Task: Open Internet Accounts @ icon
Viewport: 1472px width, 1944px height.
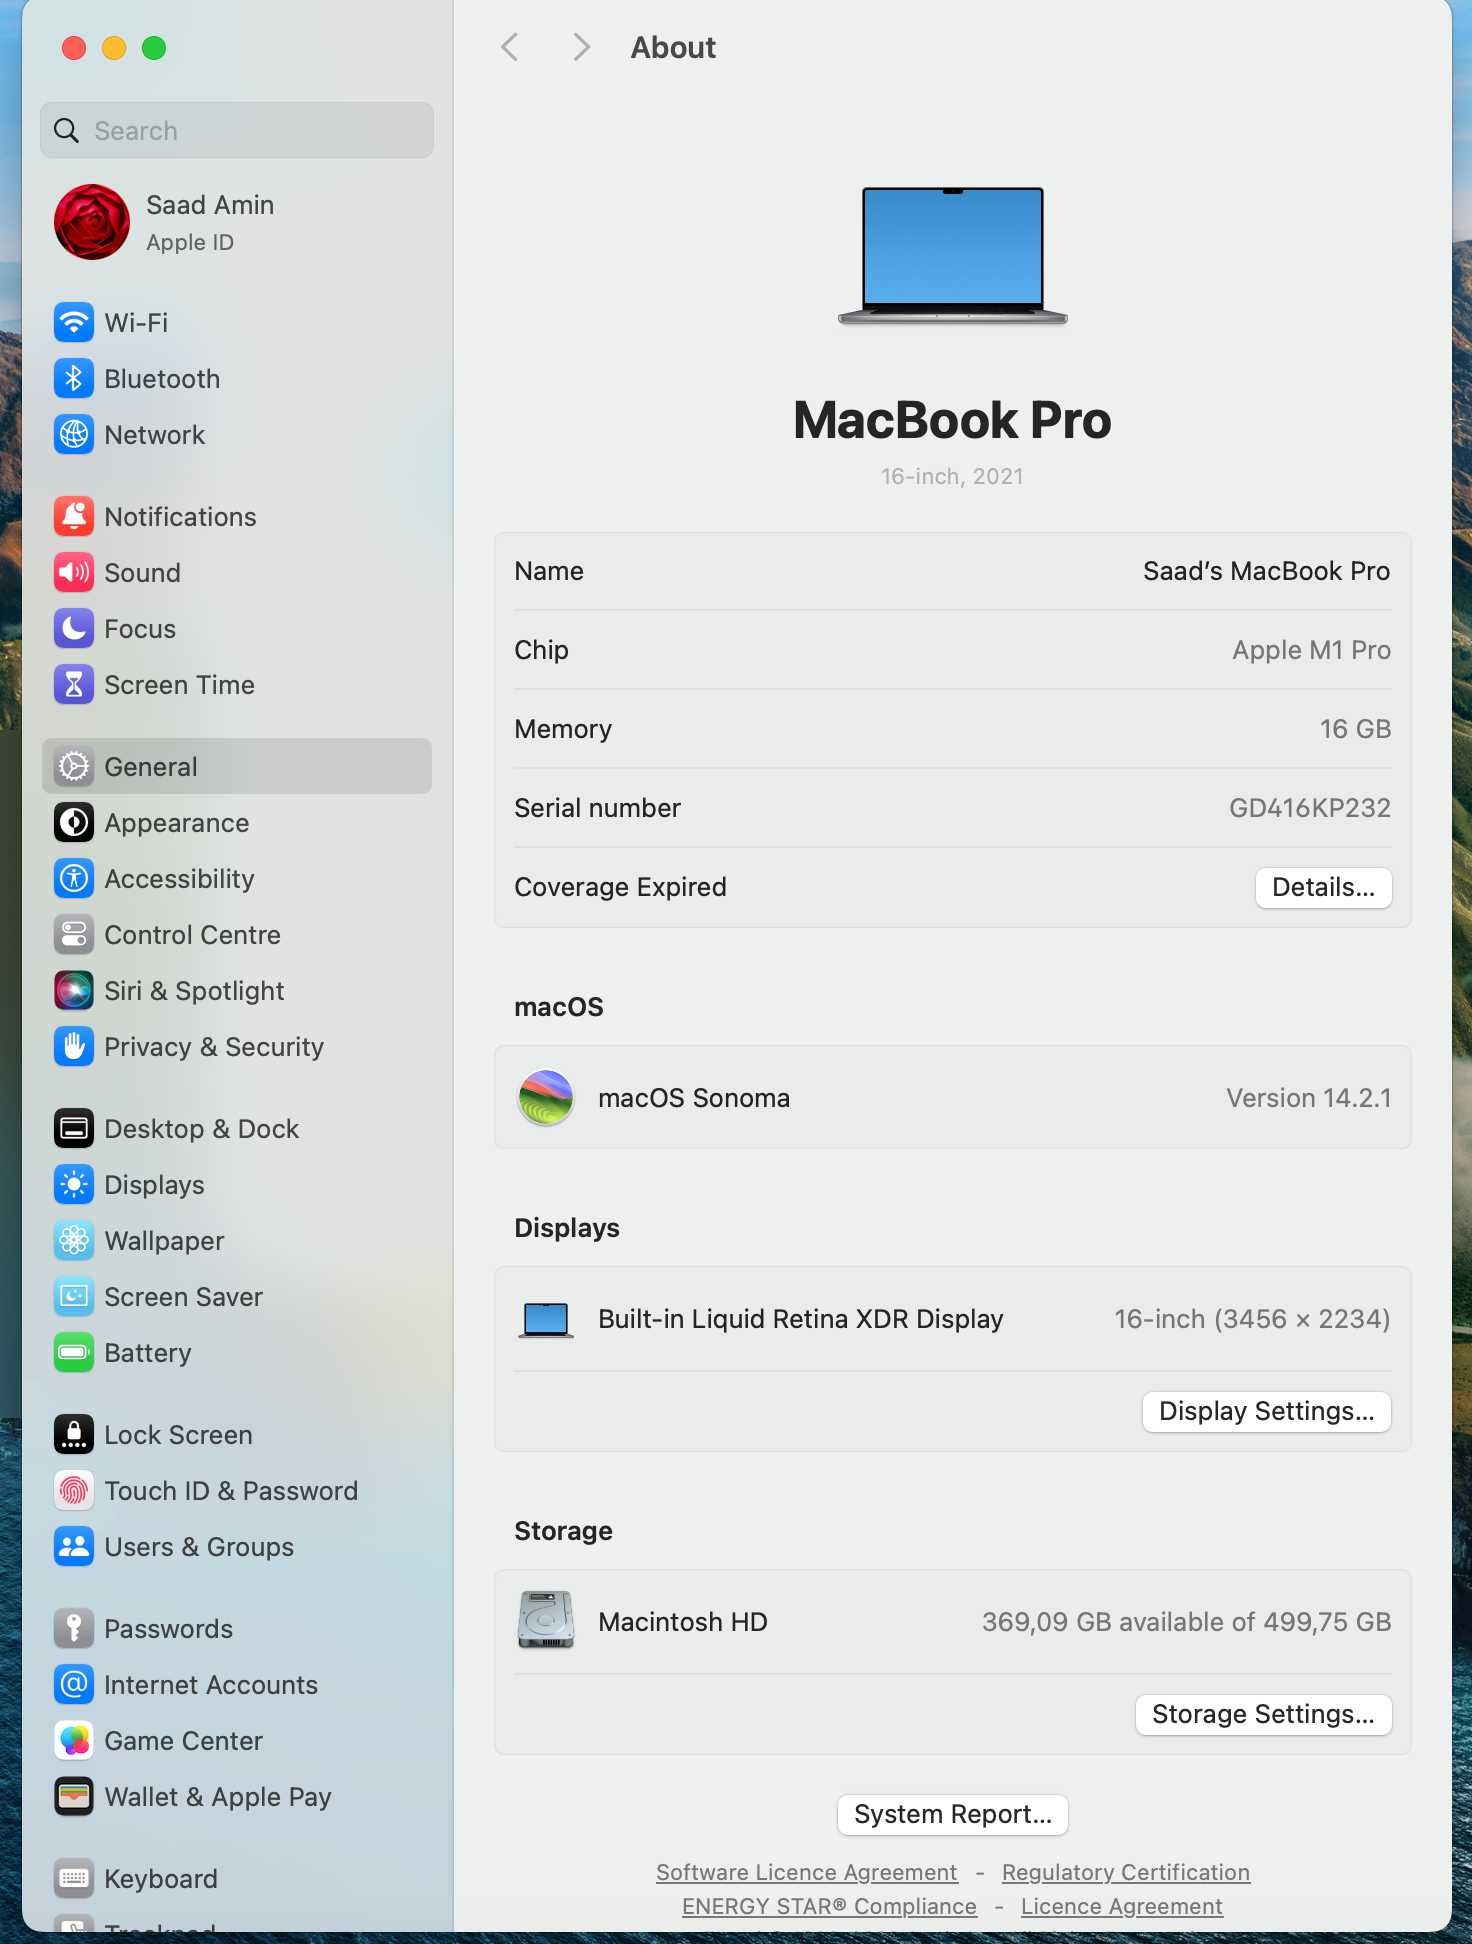Action: click(x=74, y=1685)
